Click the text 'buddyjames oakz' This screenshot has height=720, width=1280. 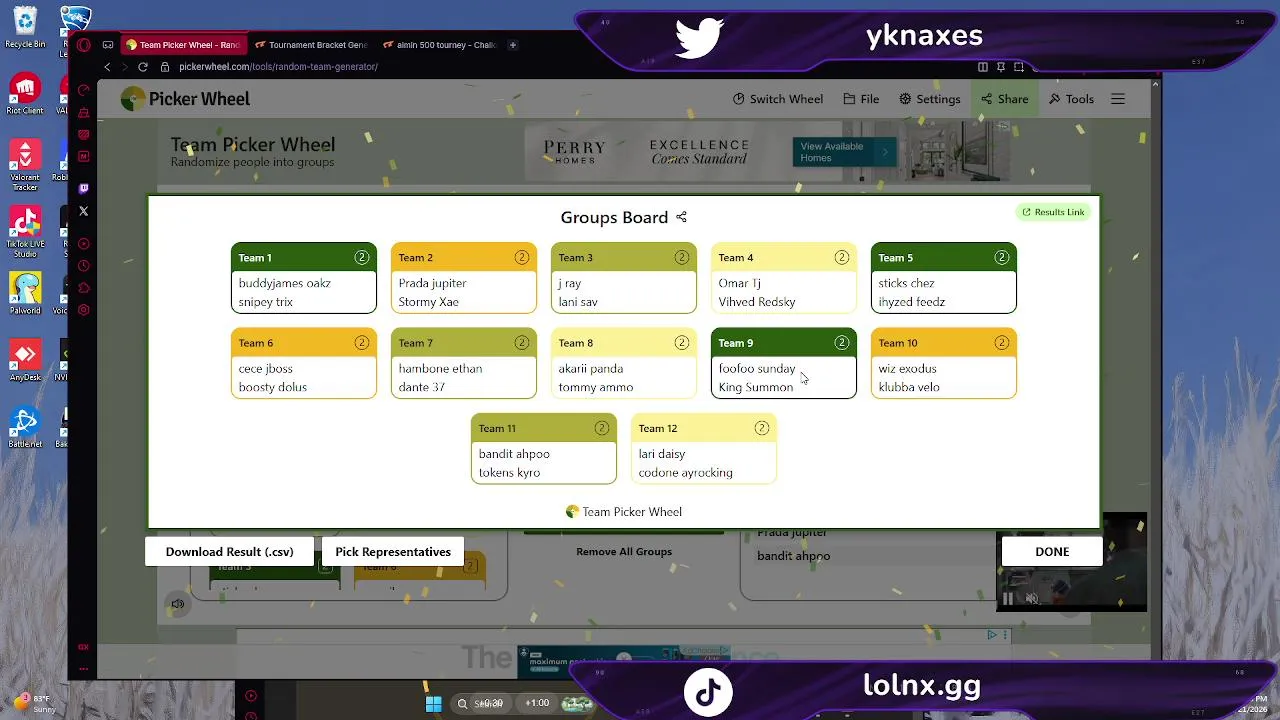click(x=284, y=283)
